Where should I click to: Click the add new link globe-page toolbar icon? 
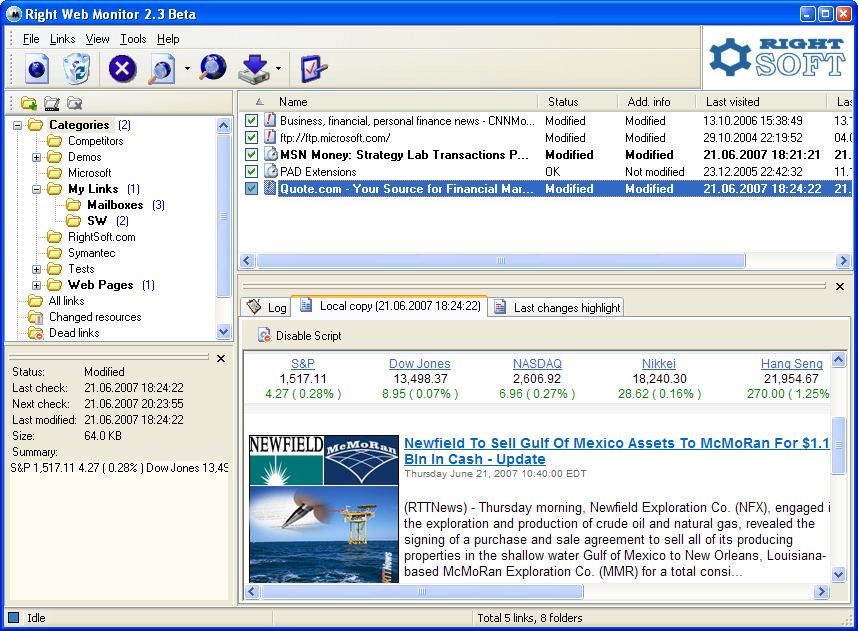(x=37, y=69)
